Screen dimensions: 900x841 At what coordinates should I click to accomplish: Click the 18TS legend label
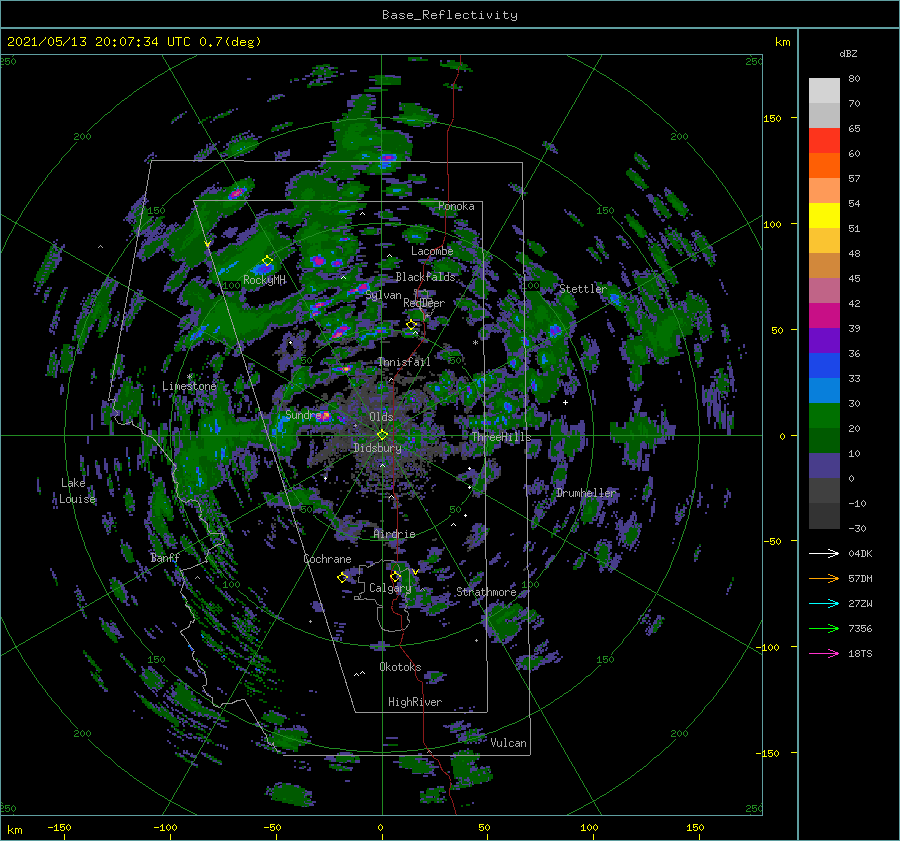[860, 653]
